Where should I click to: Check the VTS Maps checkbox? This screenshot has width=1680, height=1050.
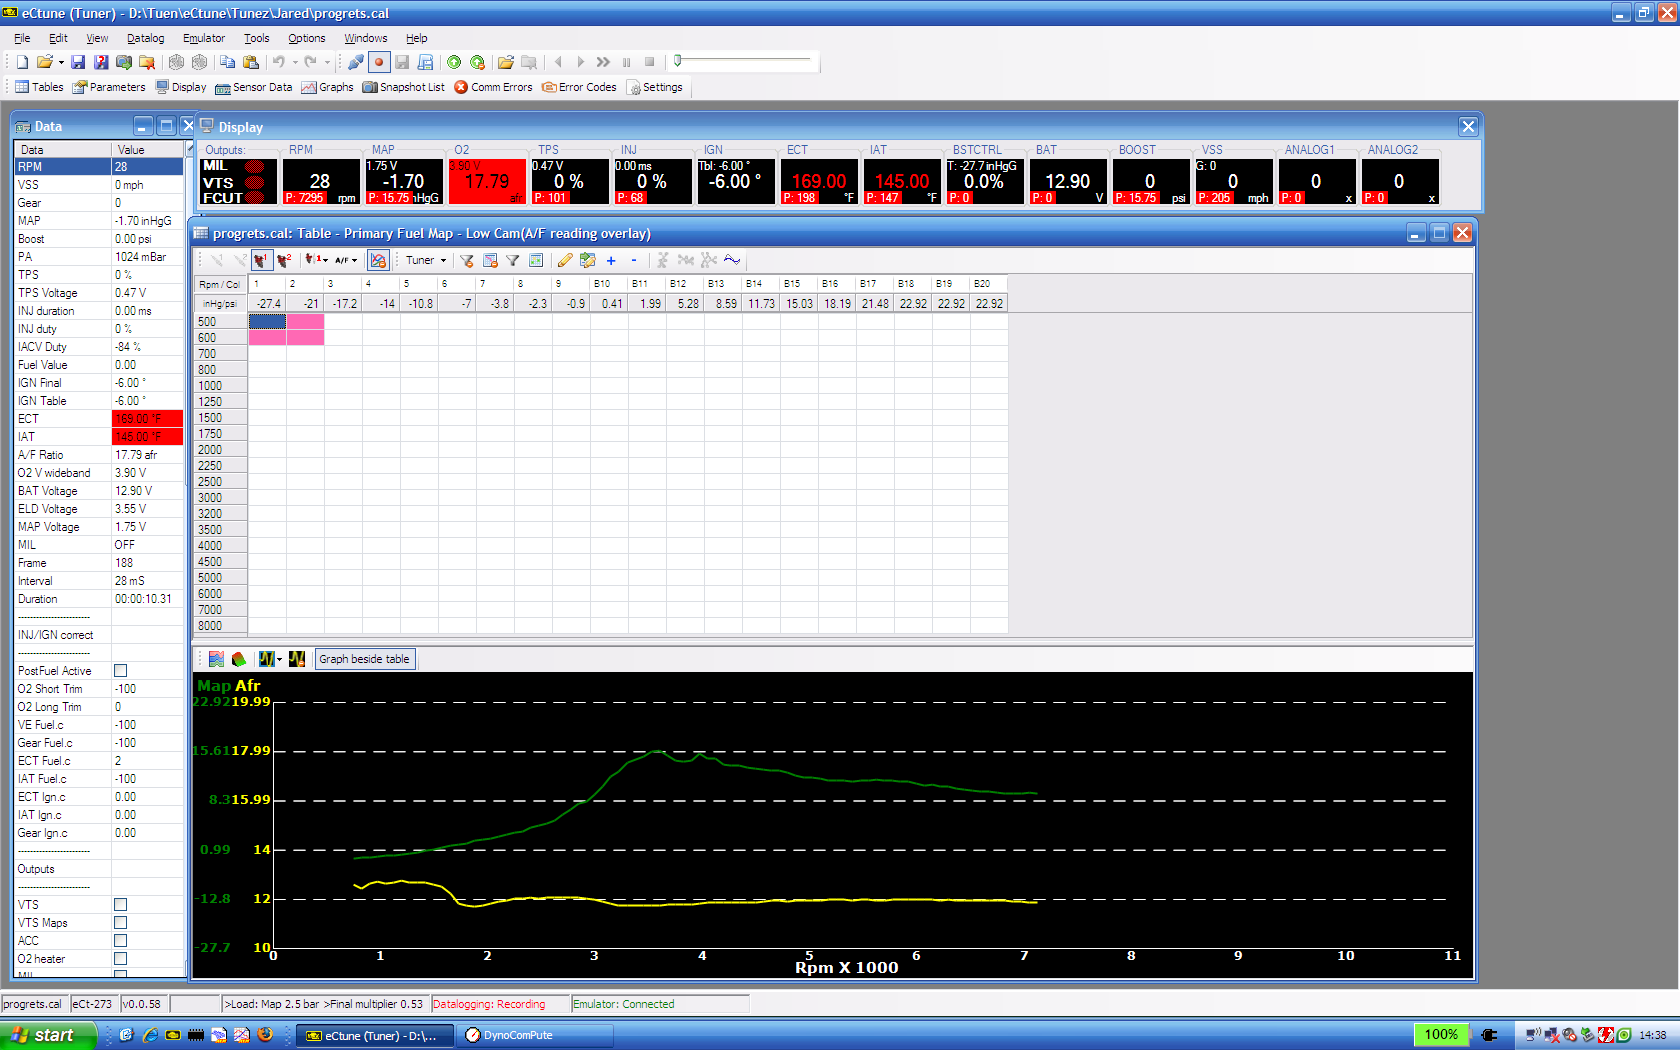(120, 923)
